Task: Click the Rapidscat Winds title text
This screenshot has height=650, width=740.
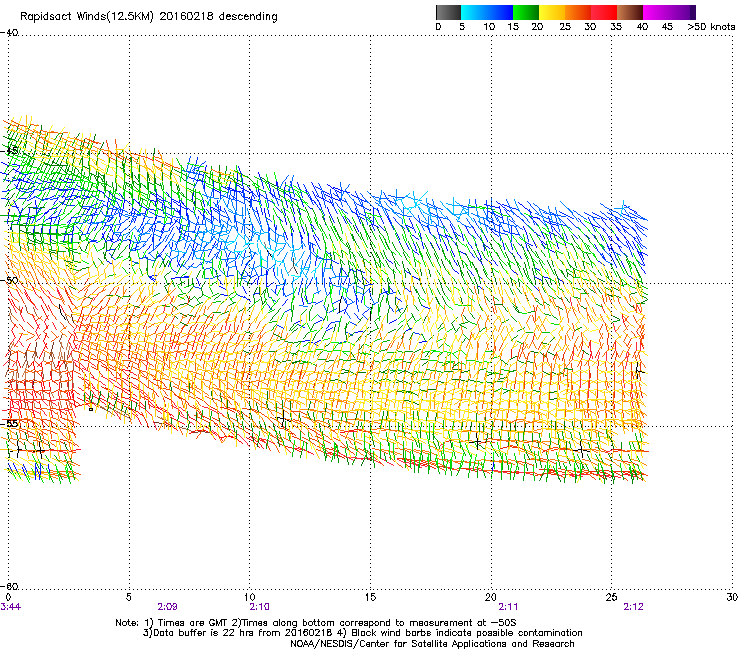Action: [x=149, y=17]
